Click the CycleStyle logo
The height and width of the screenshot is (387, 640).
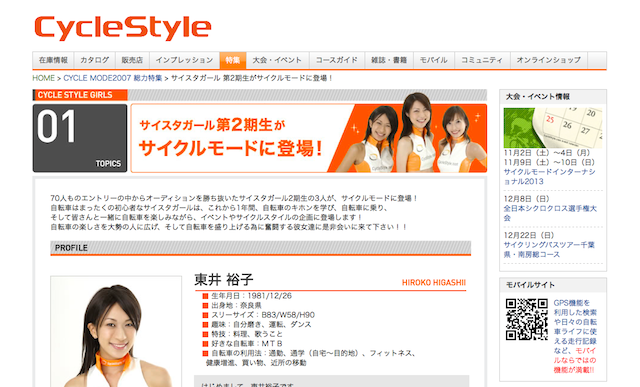click(122, 28)
